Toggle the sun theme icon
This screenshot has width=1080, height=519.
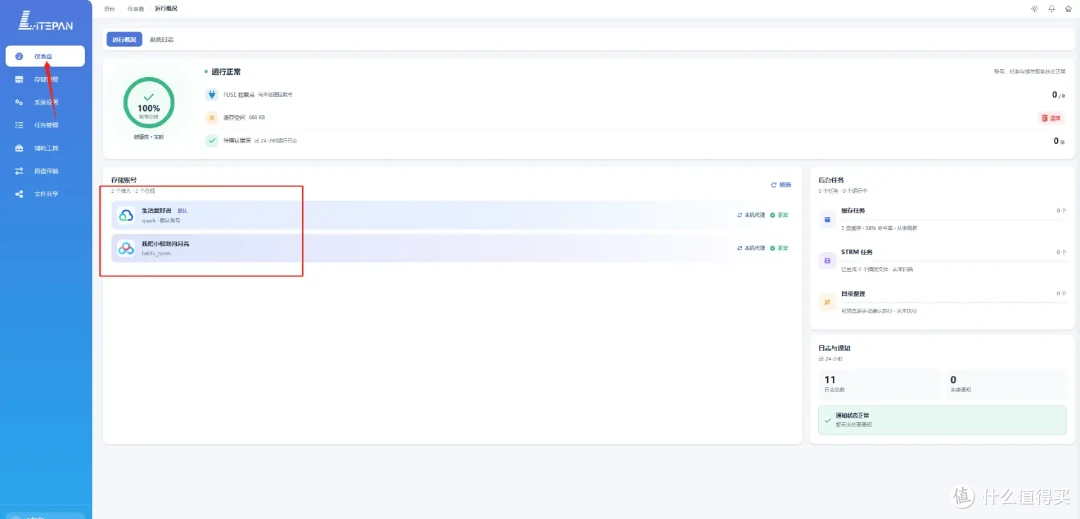(1034, 9)
